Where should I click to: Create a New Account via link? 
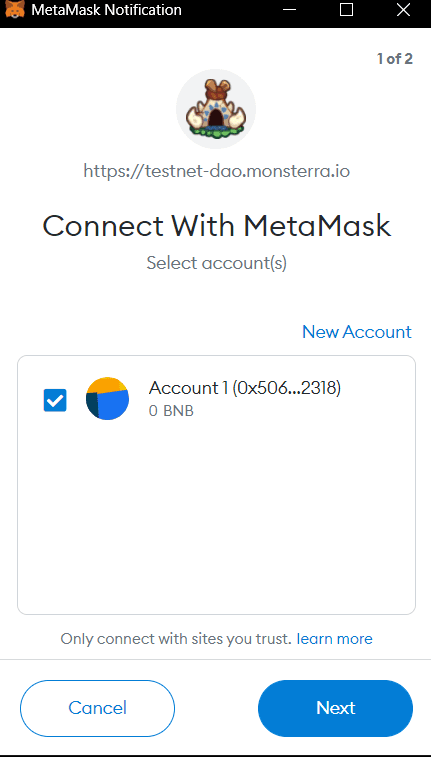(357, 332)
